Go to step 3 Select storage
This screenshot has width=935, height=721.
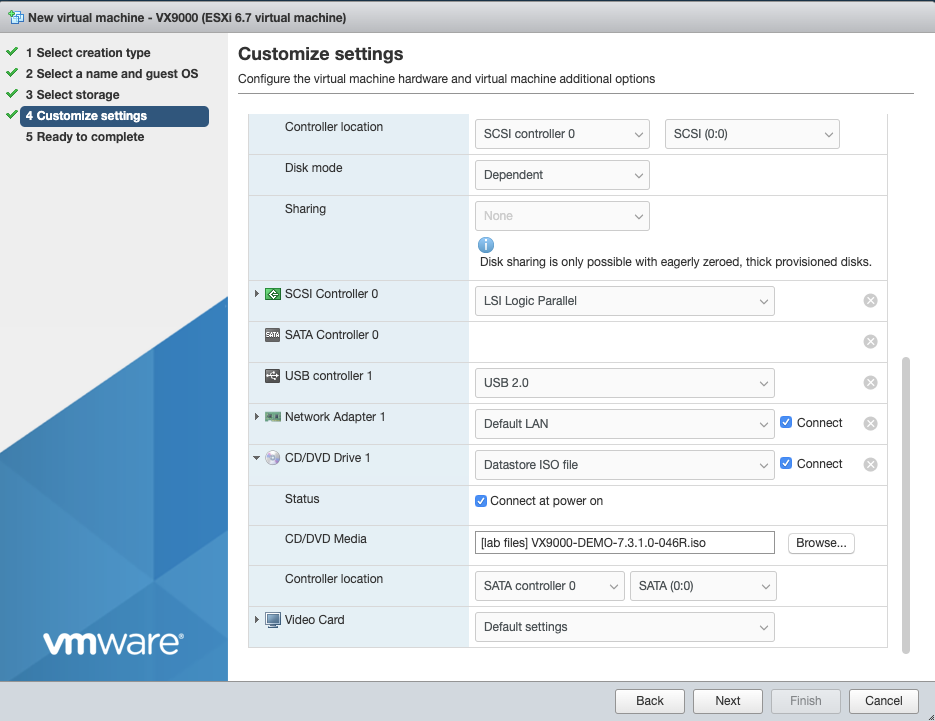pyautogui.click(x=78, y=95)
